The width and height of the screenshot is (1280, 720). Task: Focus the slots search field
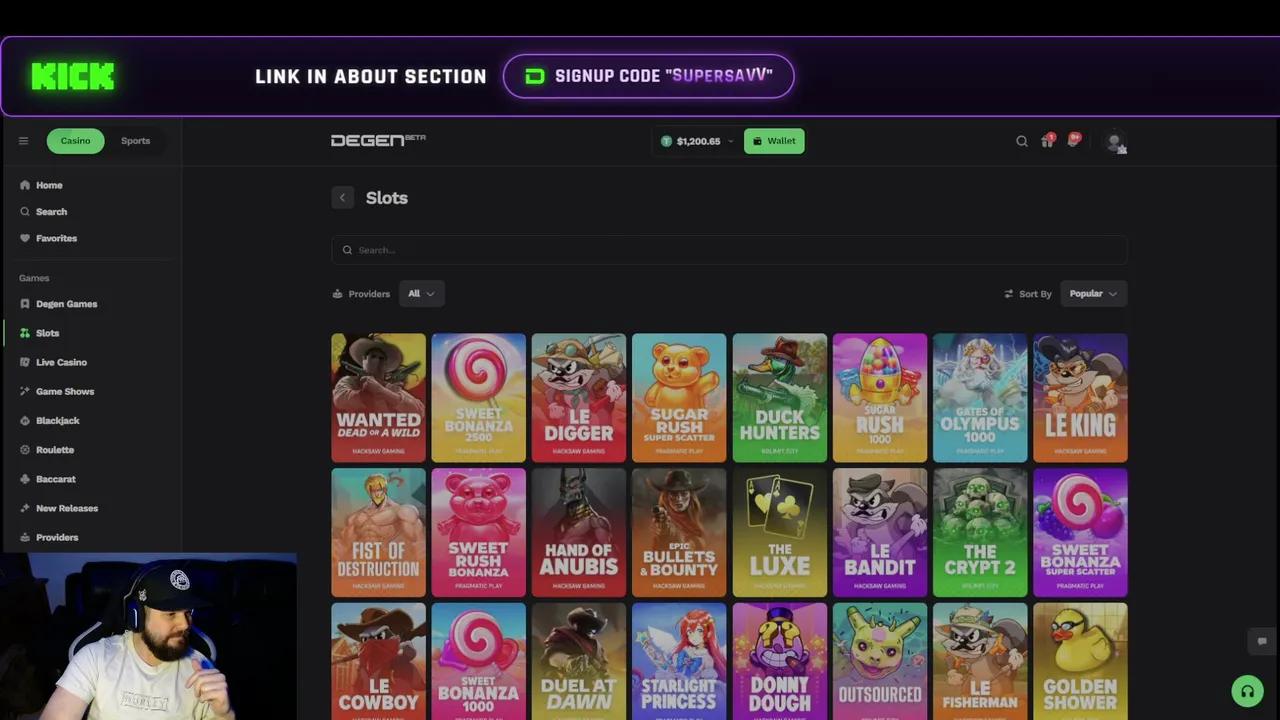point(729,250)
